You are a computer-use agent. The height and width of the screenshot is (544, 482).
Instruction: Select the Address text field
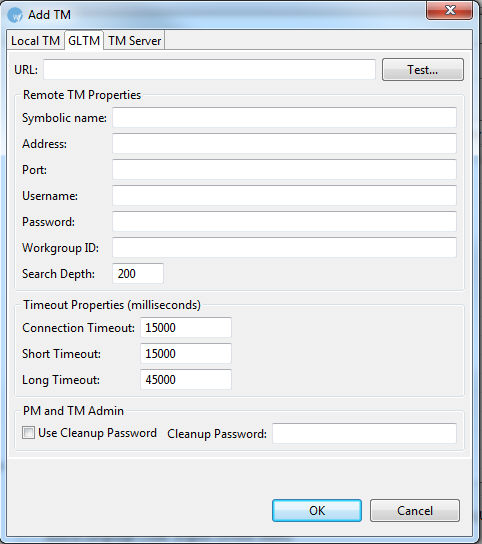point(284,144)
